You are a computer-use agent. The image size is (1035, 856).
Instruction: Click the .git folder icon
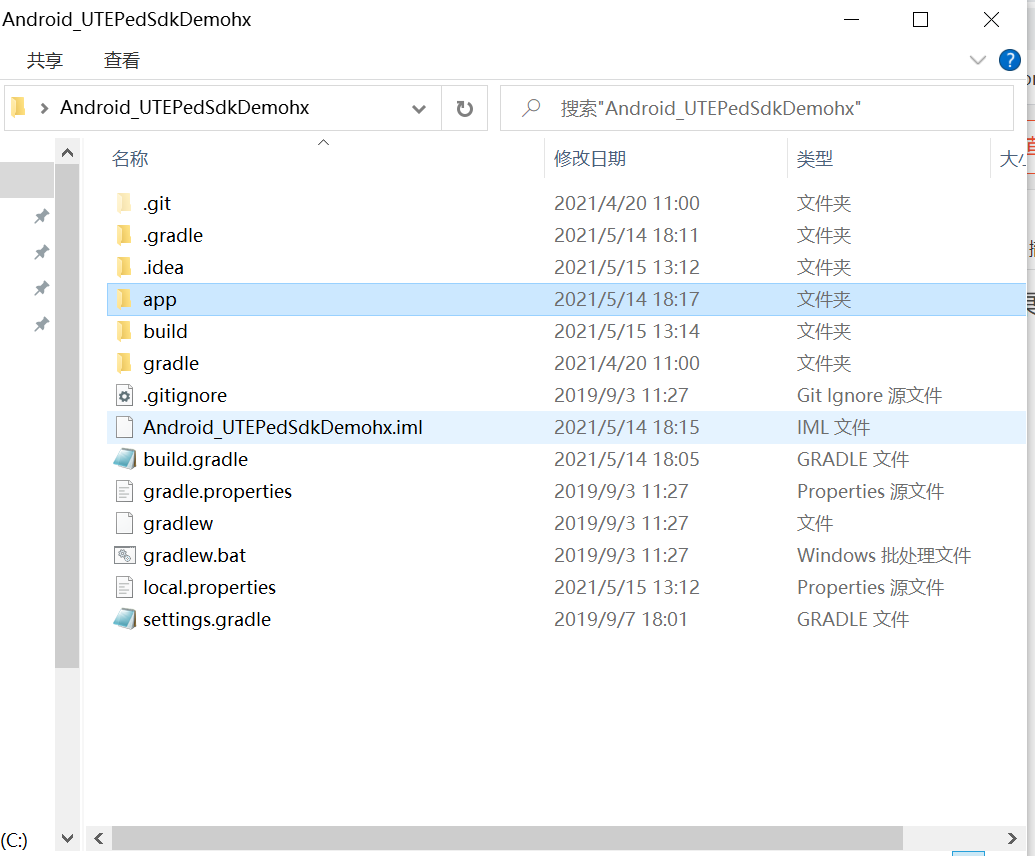tap(124, 203)
